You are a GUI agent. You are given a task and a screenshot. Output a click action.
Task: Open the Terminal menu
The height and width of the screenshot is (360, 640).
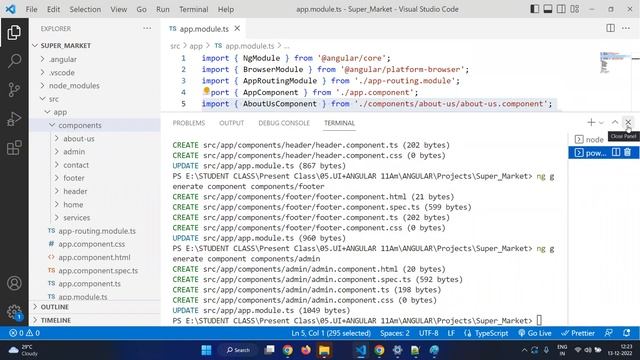tap(193, 9)
